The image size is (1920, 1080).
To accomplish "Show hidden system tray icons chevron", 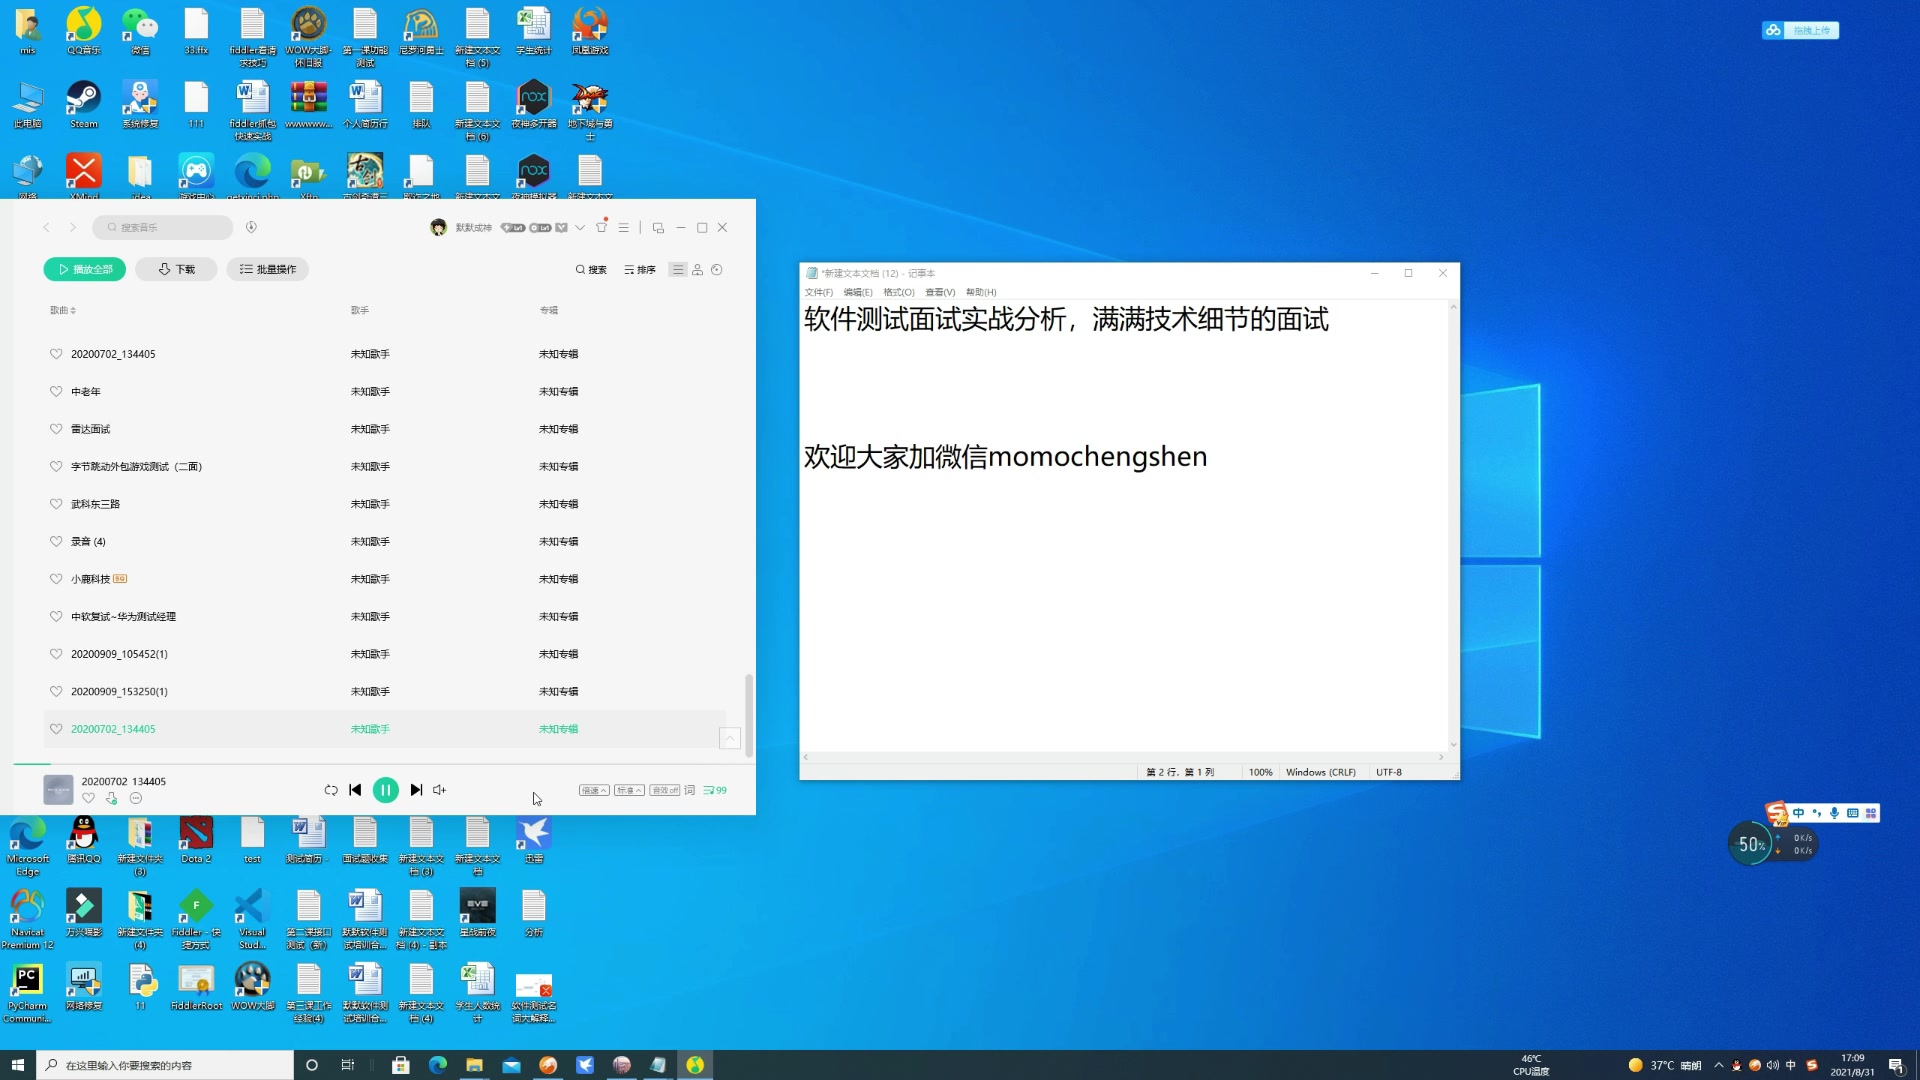I will tap(1719, 1065).
